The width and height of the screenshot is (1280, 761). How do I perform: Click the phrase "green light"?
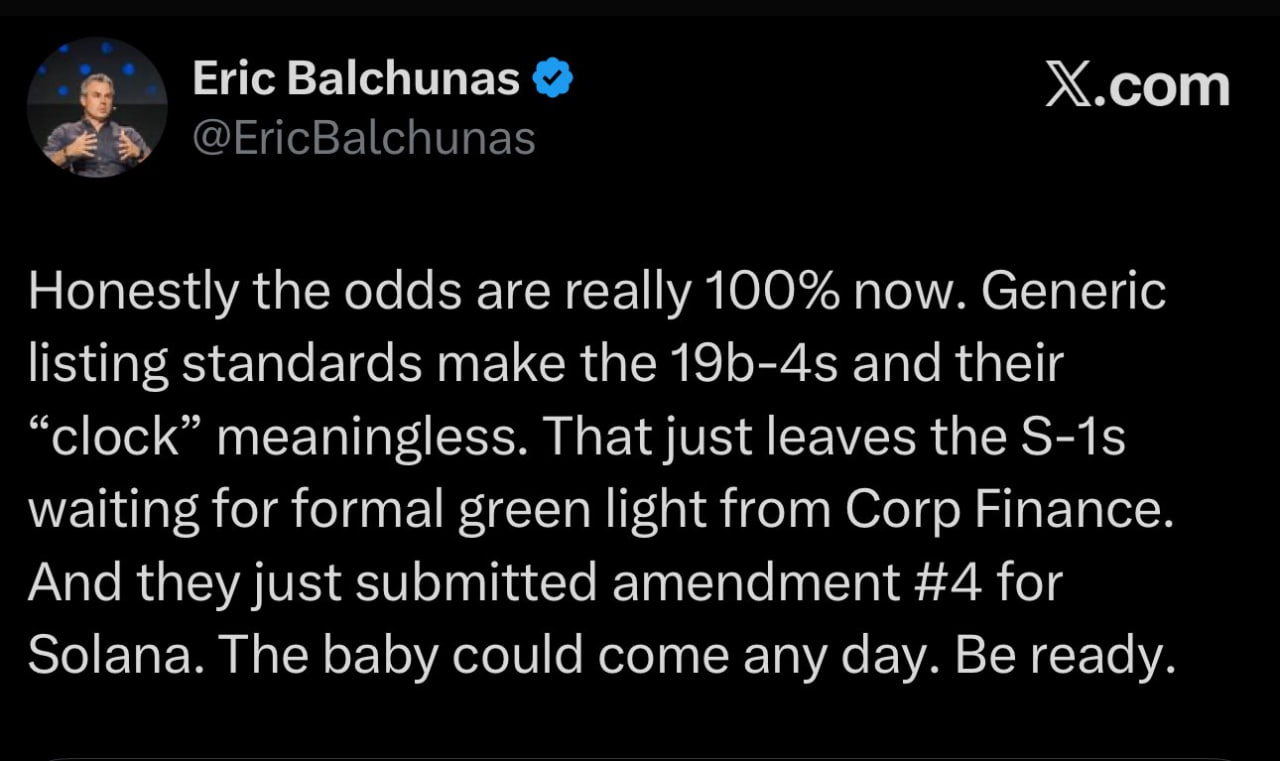[573, 510]
